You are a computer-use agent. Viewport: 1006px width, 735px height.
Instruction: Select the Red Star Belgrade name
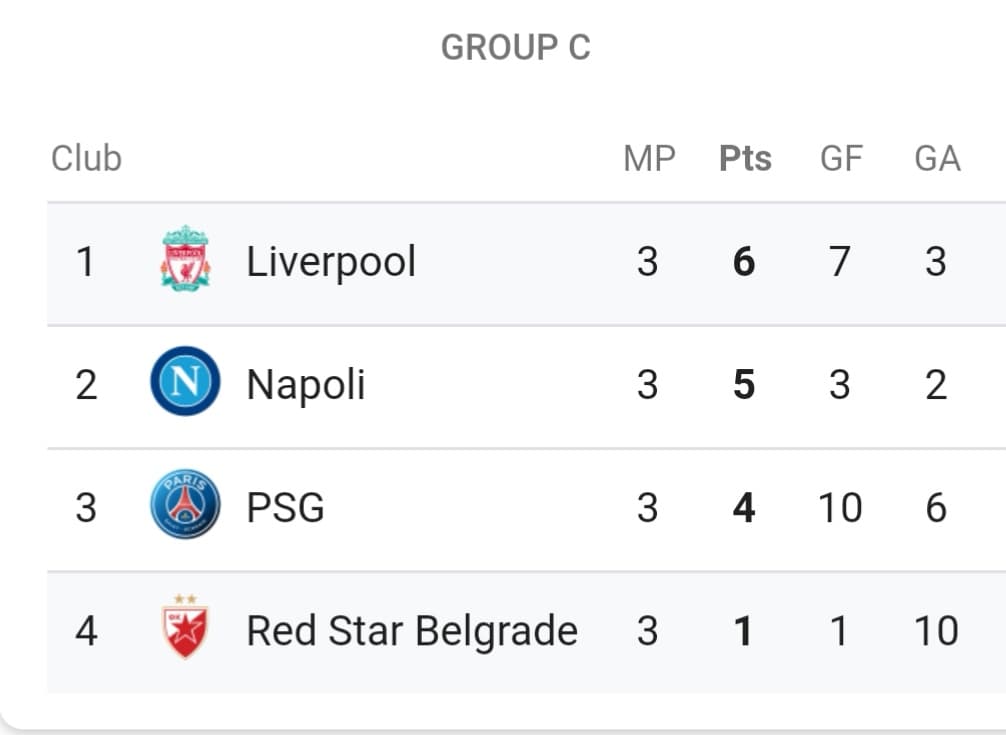pos(412,631)
